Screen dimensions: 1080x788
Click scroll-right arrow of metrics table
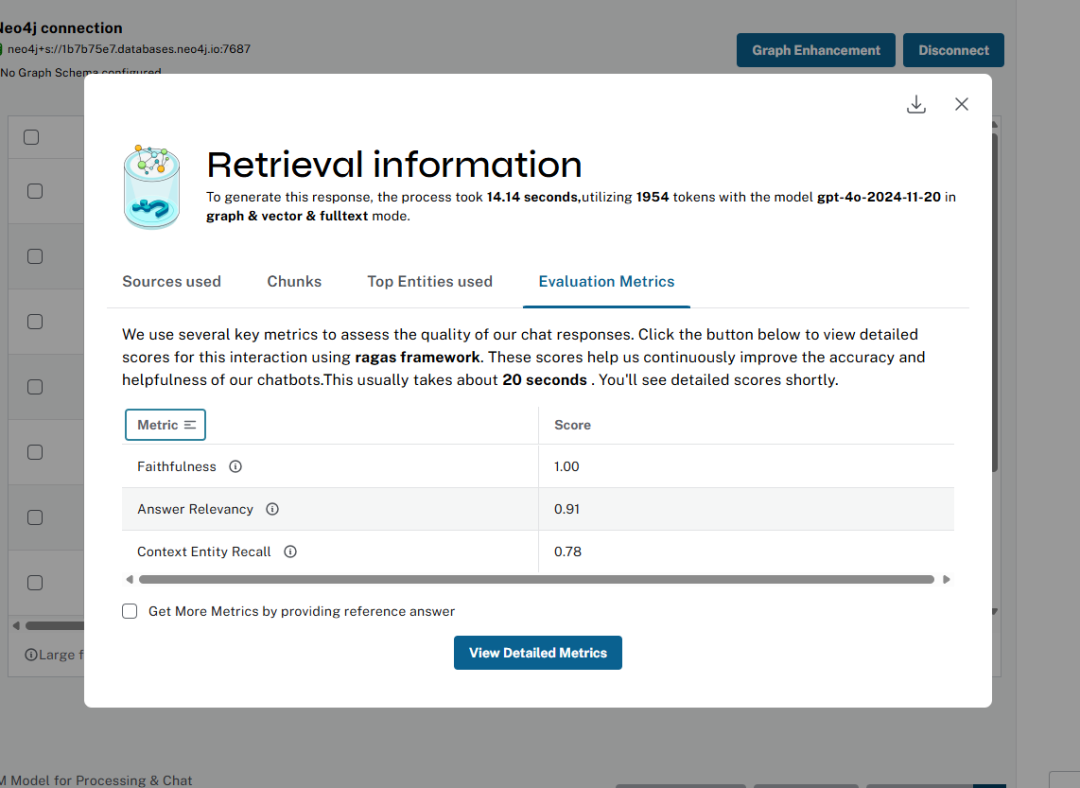(x=946, y=579)
